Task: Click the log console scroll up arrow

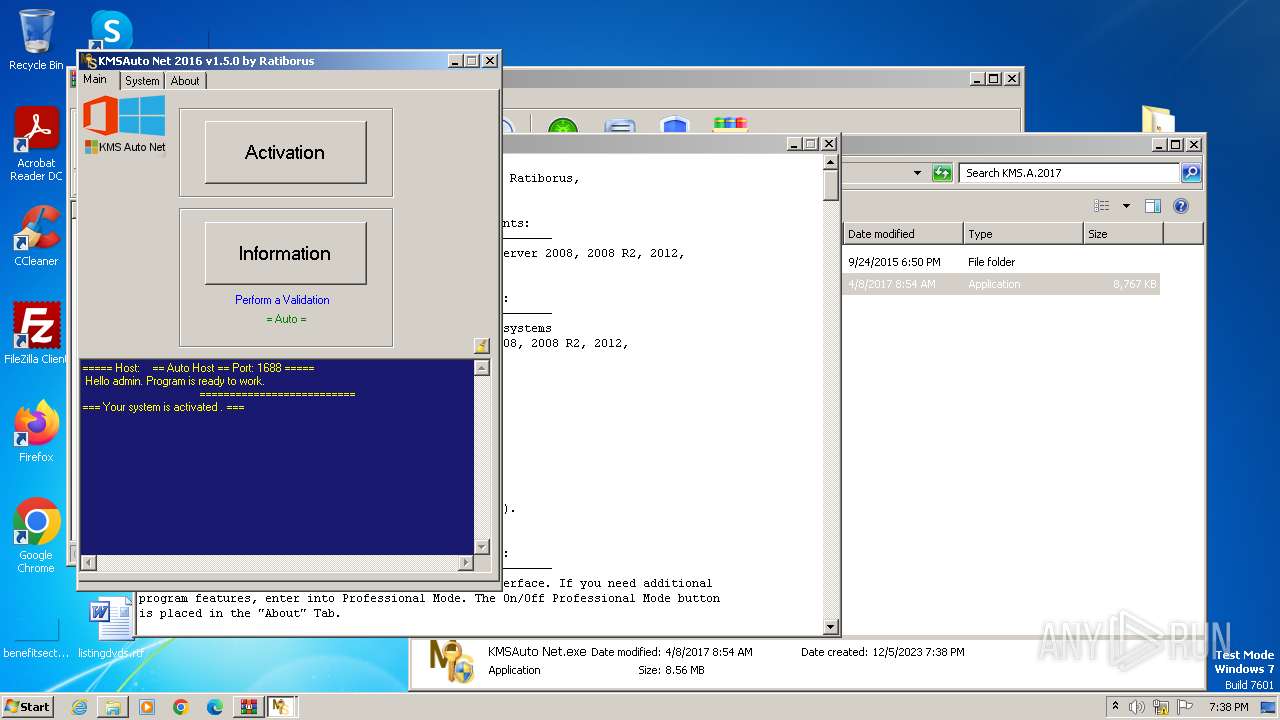Action: pyautogui.click(x=482, y=368)
